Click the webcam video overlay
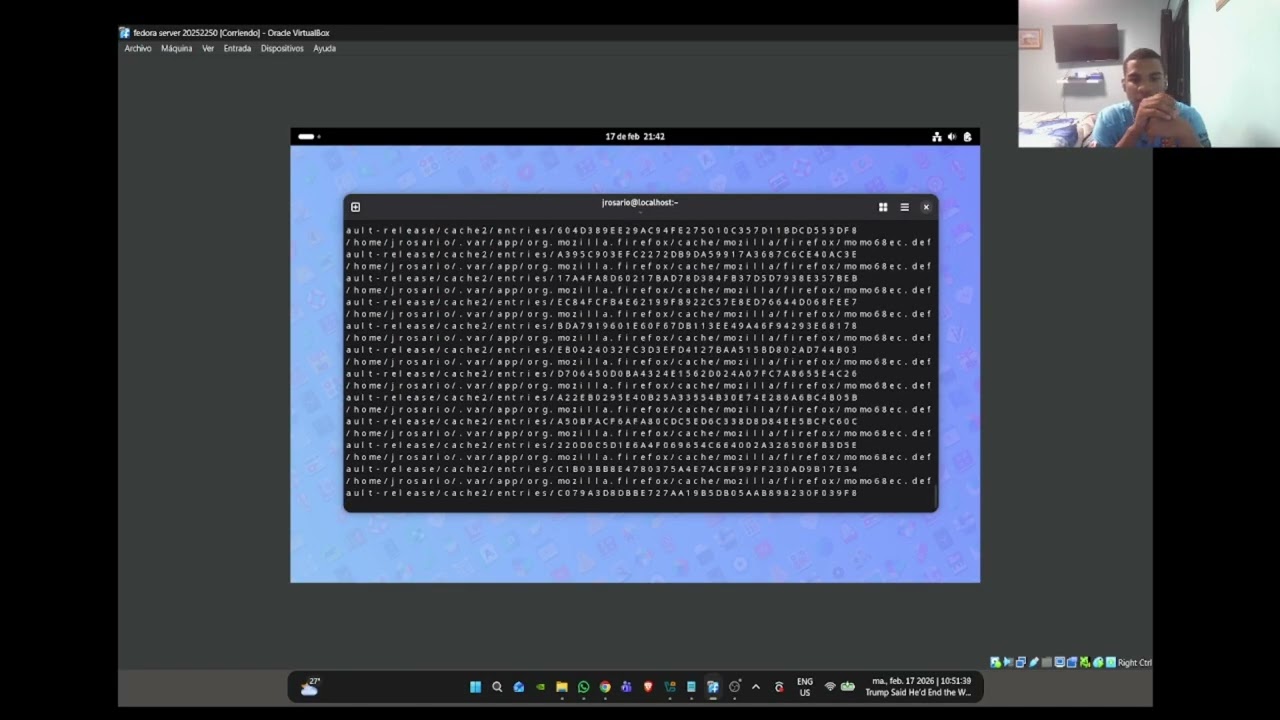 pyautogui.click(x=1149, y=74)
